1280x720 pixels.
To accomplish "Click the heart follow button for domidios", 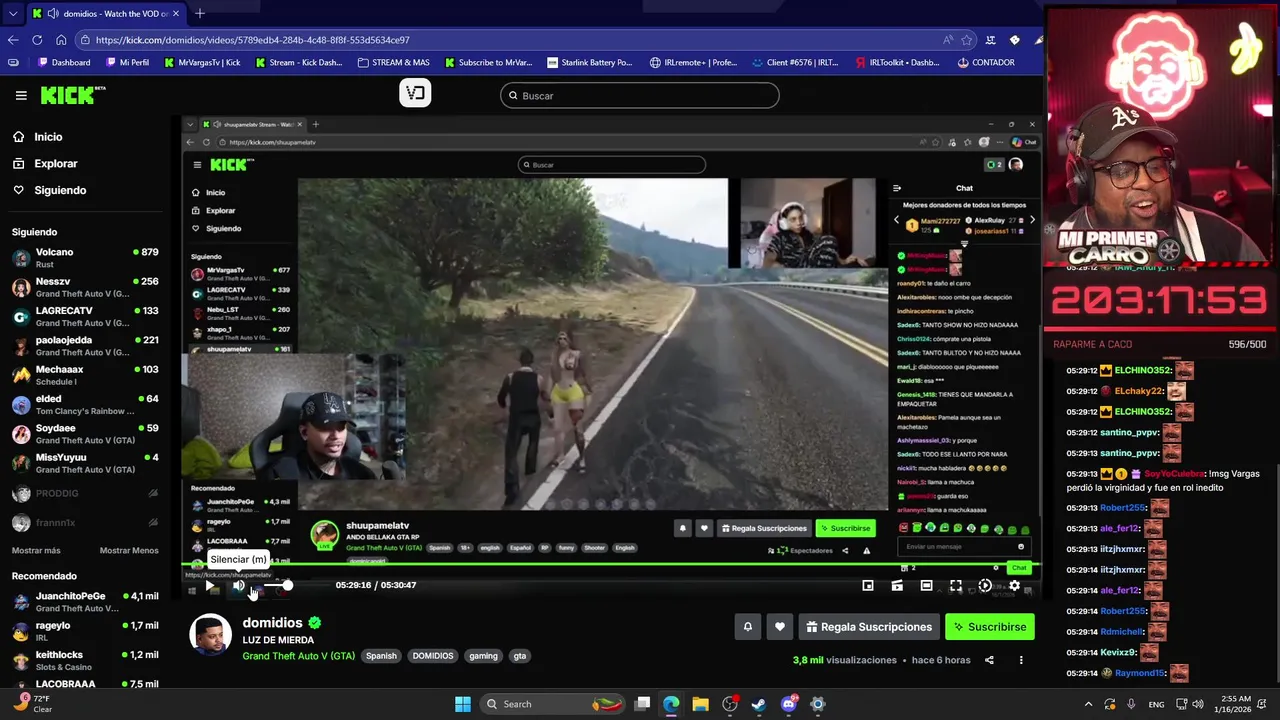I will 780,627.
